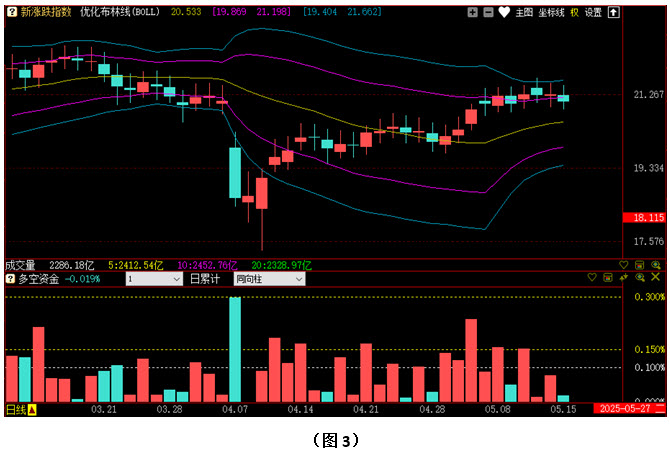
Task: Click the yellow triangle icon beside 日线
Action: (32, 410)
